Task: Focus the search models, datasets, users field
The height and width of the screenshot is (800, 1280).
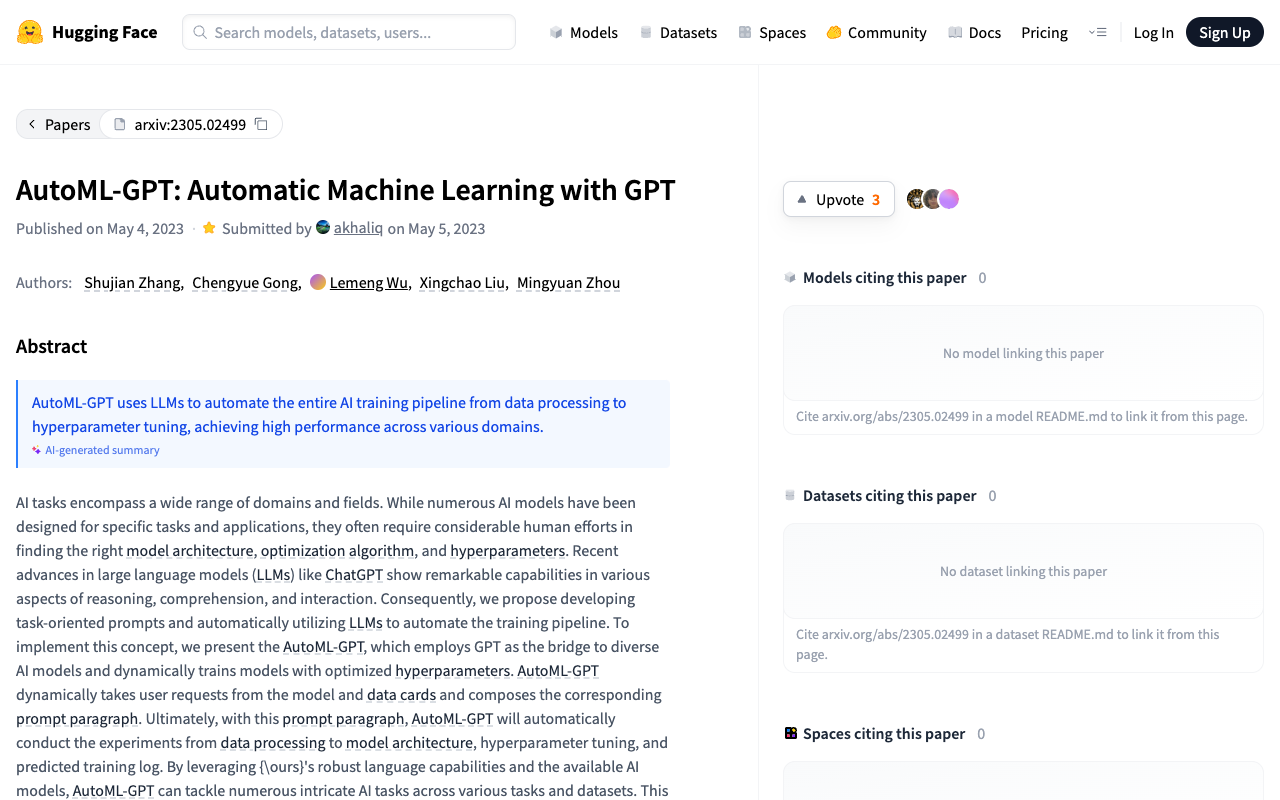Action: click(x=349, y=32)
